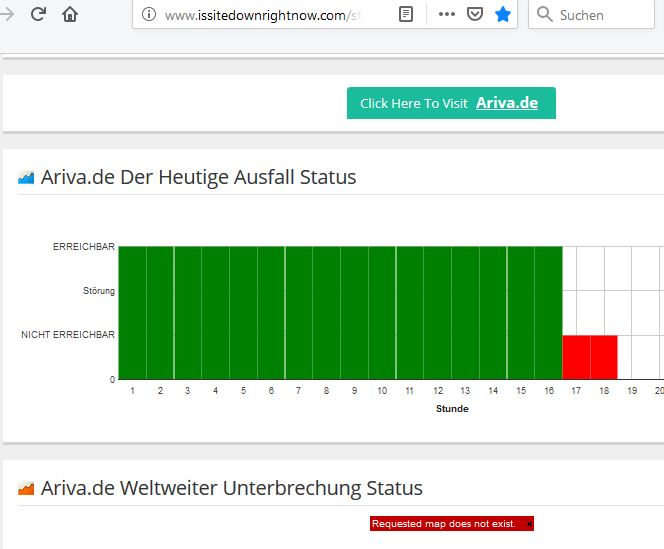
Task: Click the address bar URL text
Action: click(263, 15)
